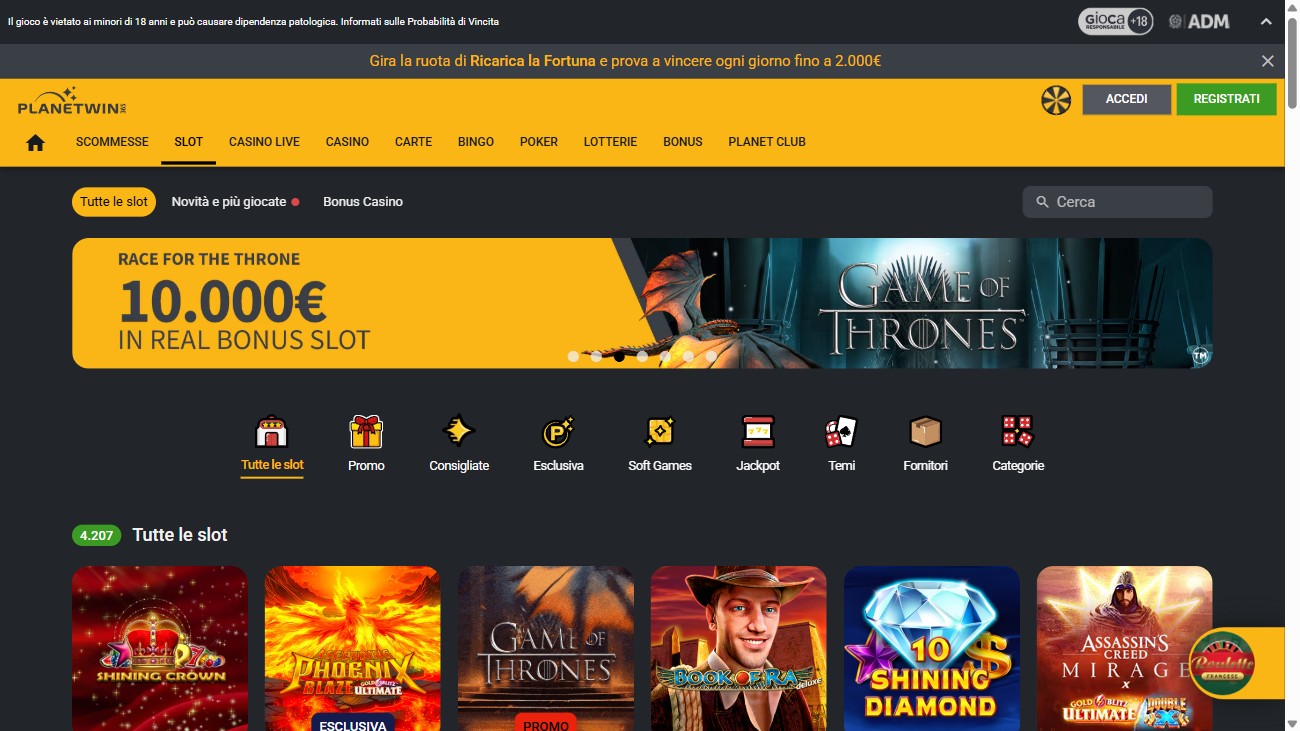Open the Consigliate star icon

pyautogui.click(x=459, y=431)
